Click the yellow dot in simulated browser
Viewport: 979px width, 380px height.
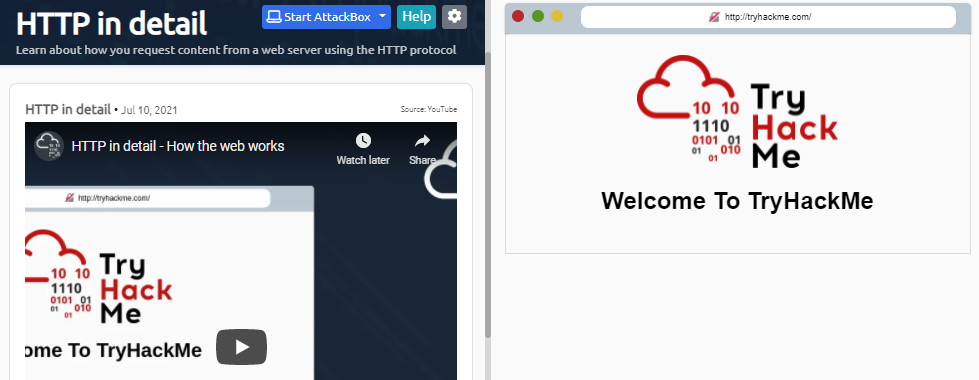pos(557,16)
